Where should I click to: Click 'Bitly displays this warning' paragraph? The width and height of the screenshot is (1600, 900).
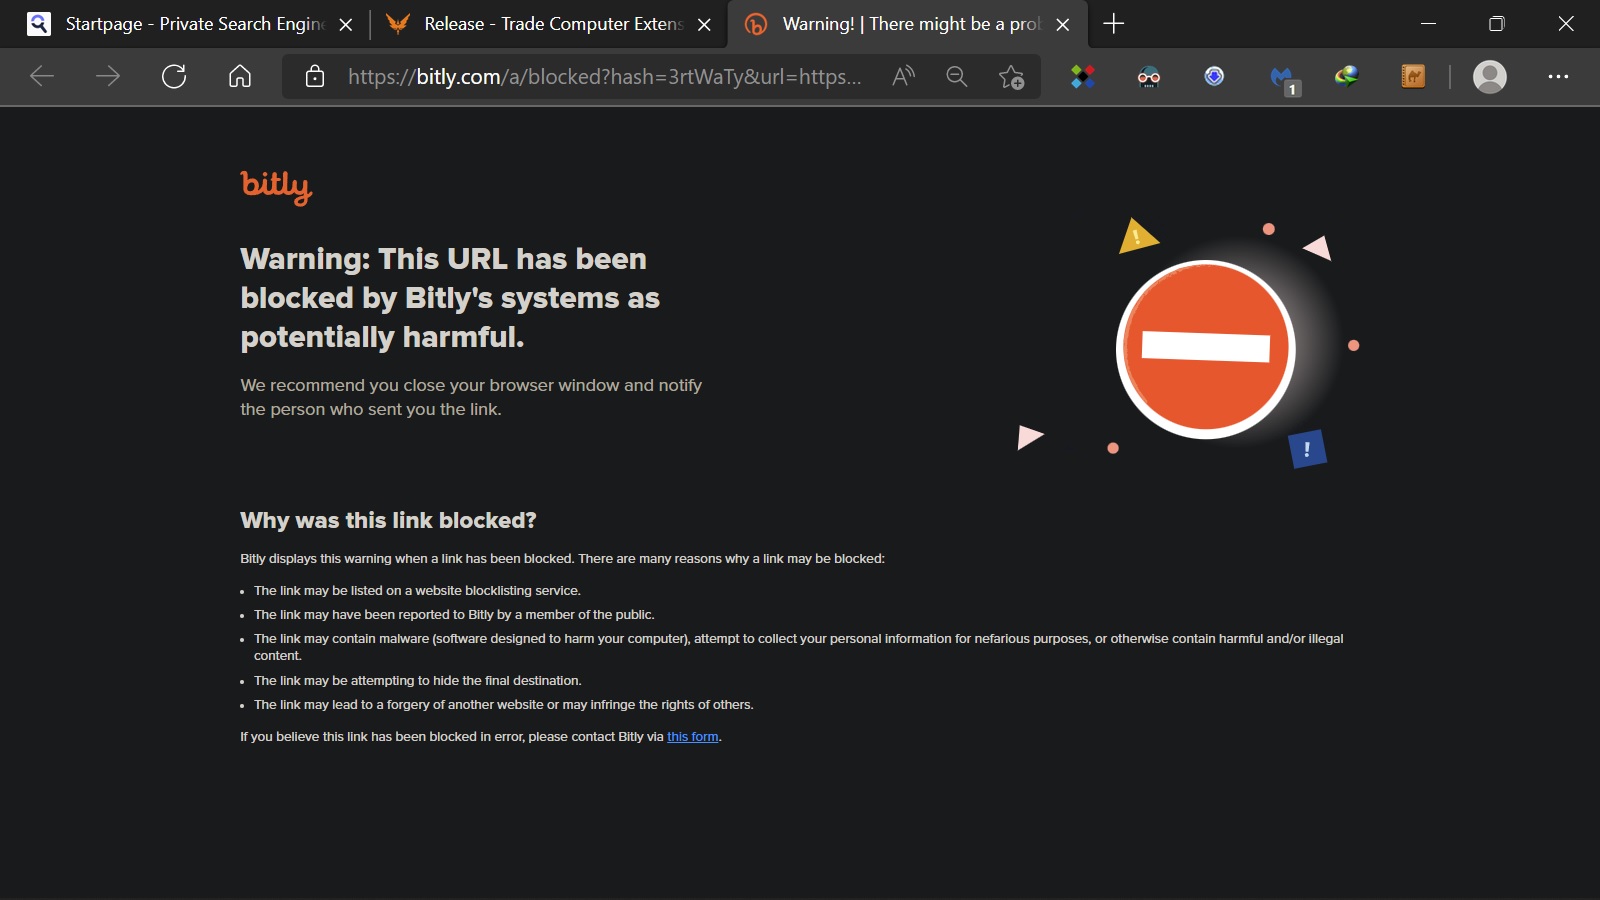(562, 559)
